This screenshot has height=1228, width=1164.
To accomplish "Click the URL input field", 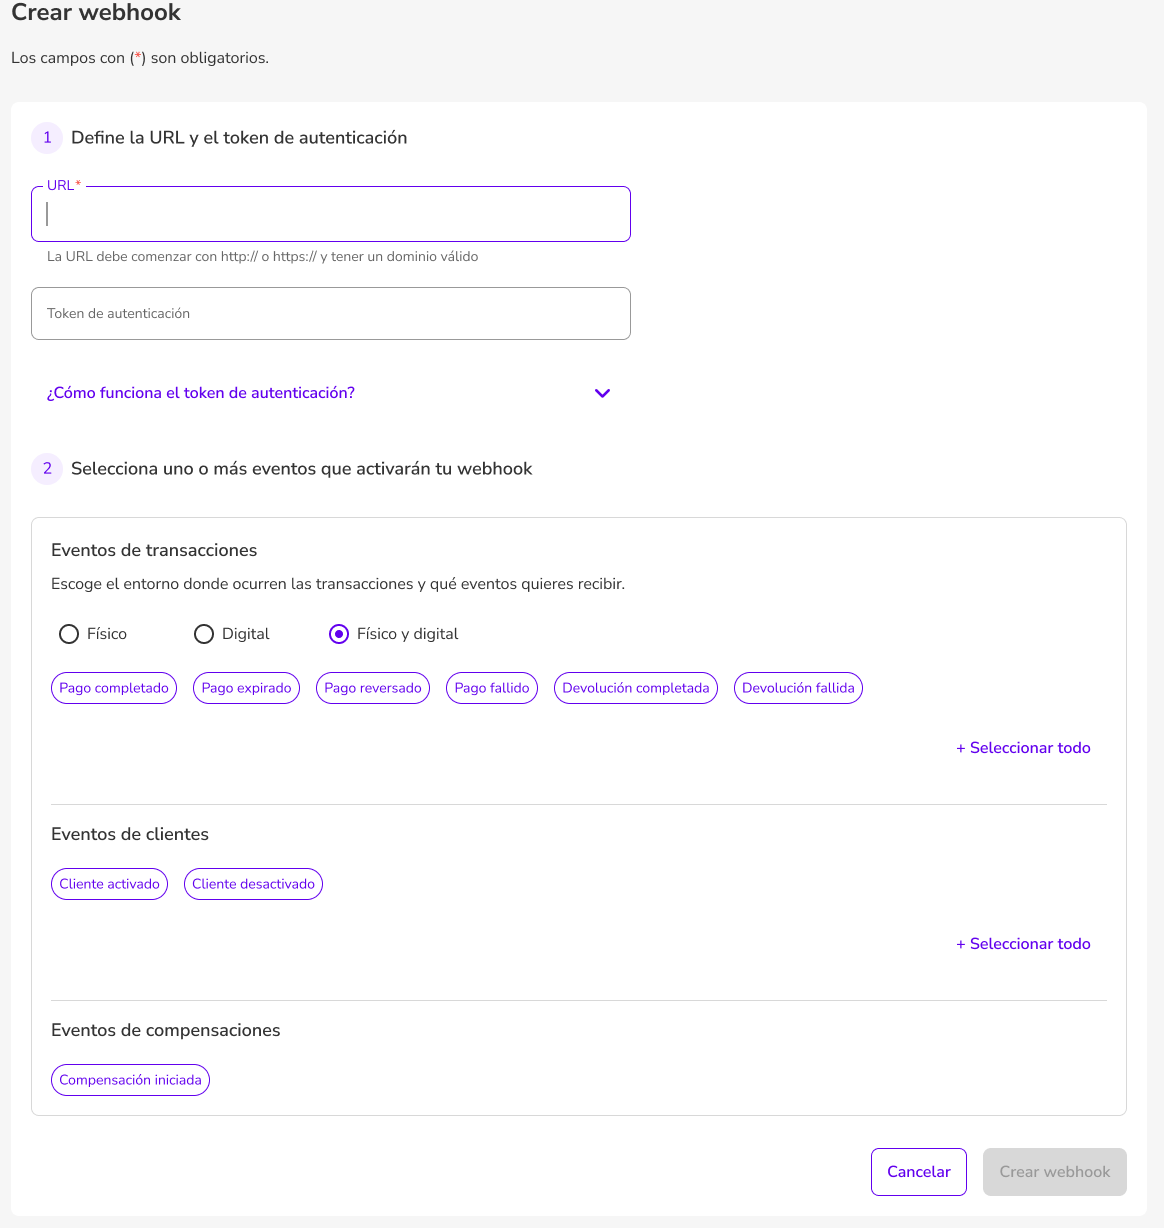I will [x=330, y=214].
